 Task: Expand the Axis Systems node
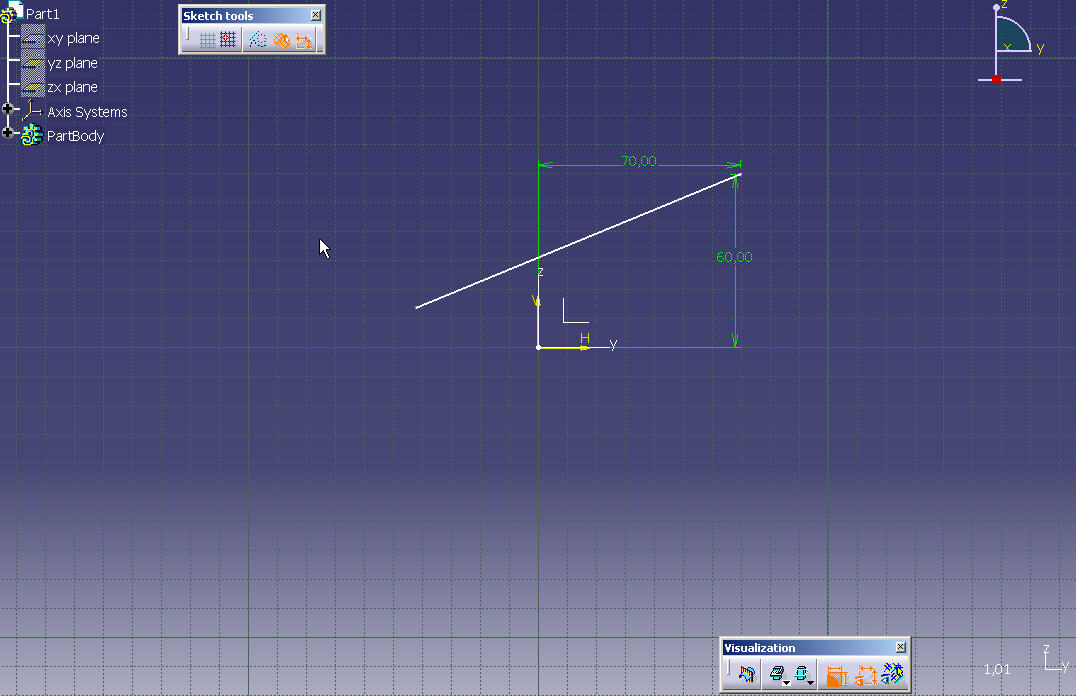pyautogui.click(x=8, y=108)
